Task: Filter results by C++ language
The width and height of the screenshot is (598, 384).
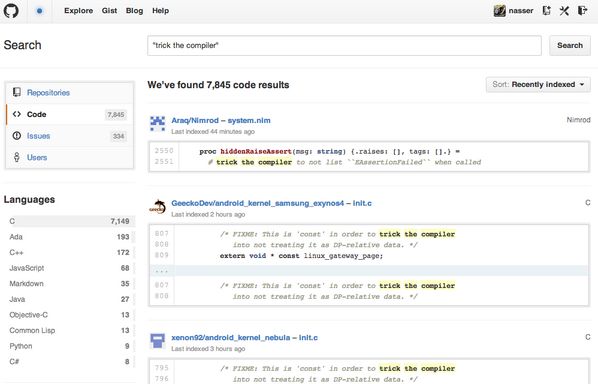Action: (69, 252)
